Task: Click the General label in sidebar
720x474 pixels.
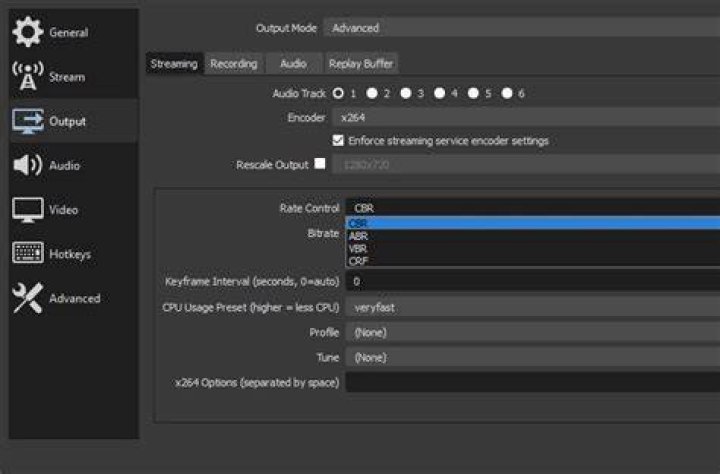Action: click(x=69, y=33)
